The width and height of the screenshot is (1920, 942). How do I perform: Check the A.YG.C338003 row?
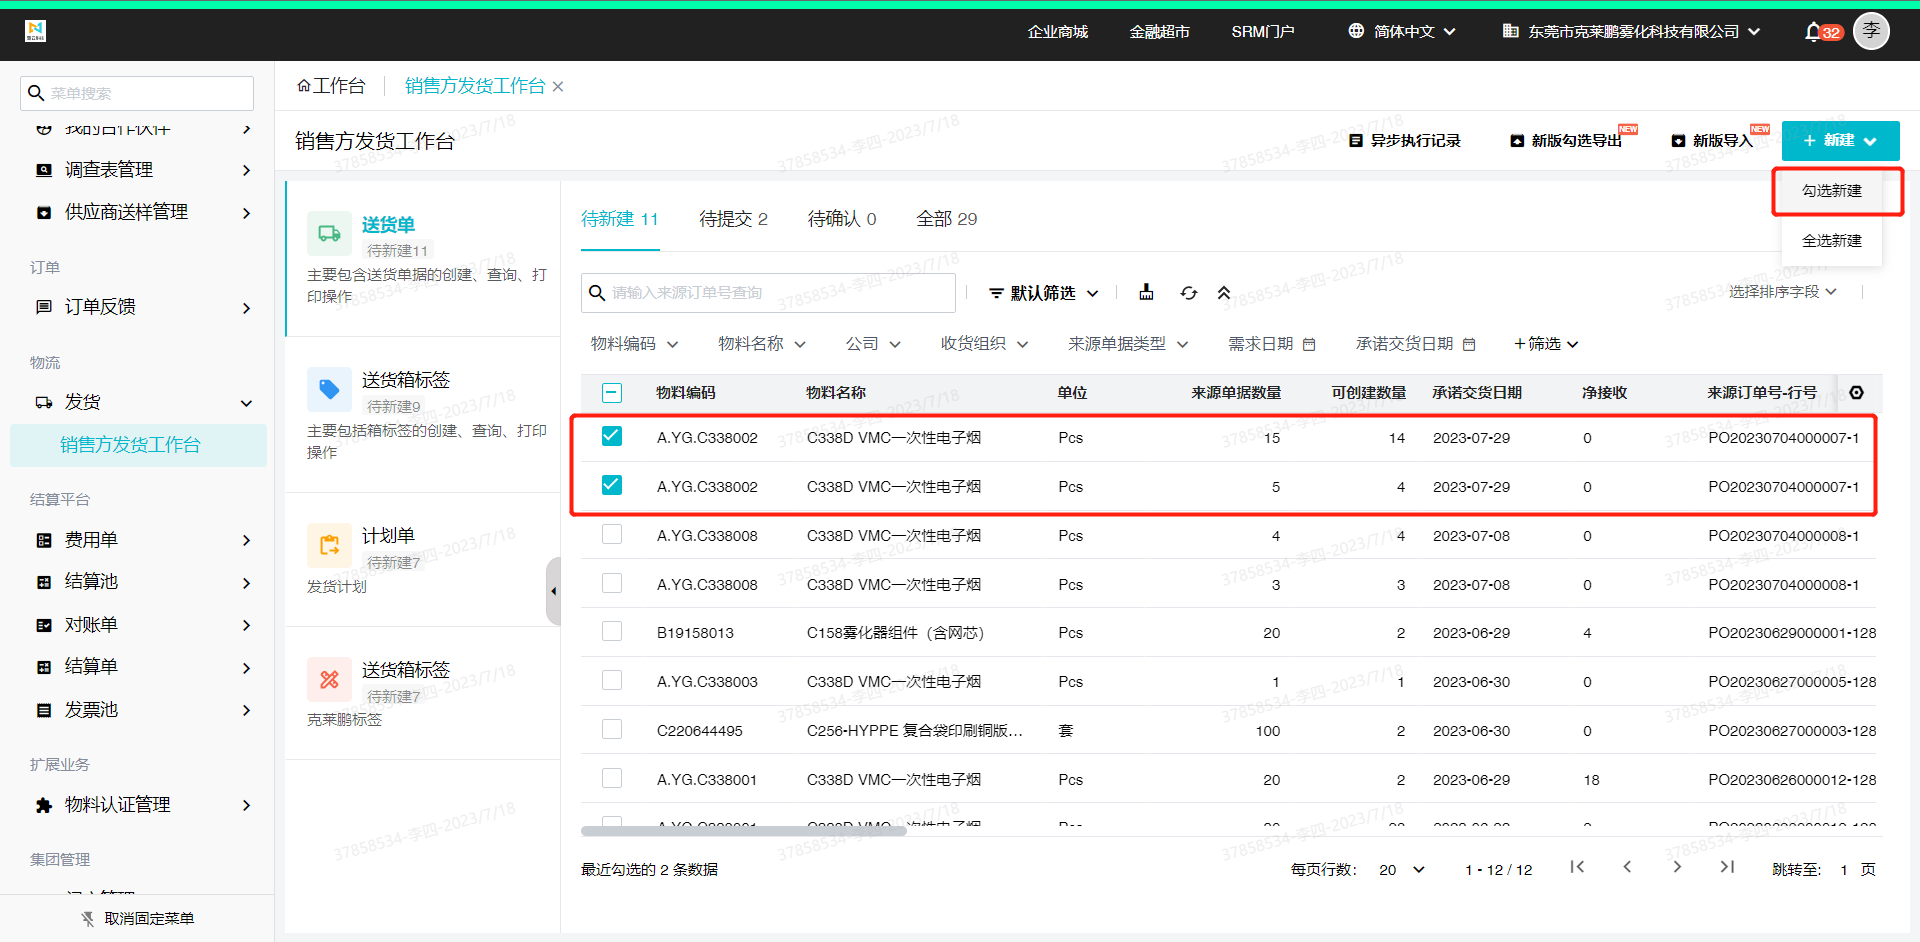point(612,680)
